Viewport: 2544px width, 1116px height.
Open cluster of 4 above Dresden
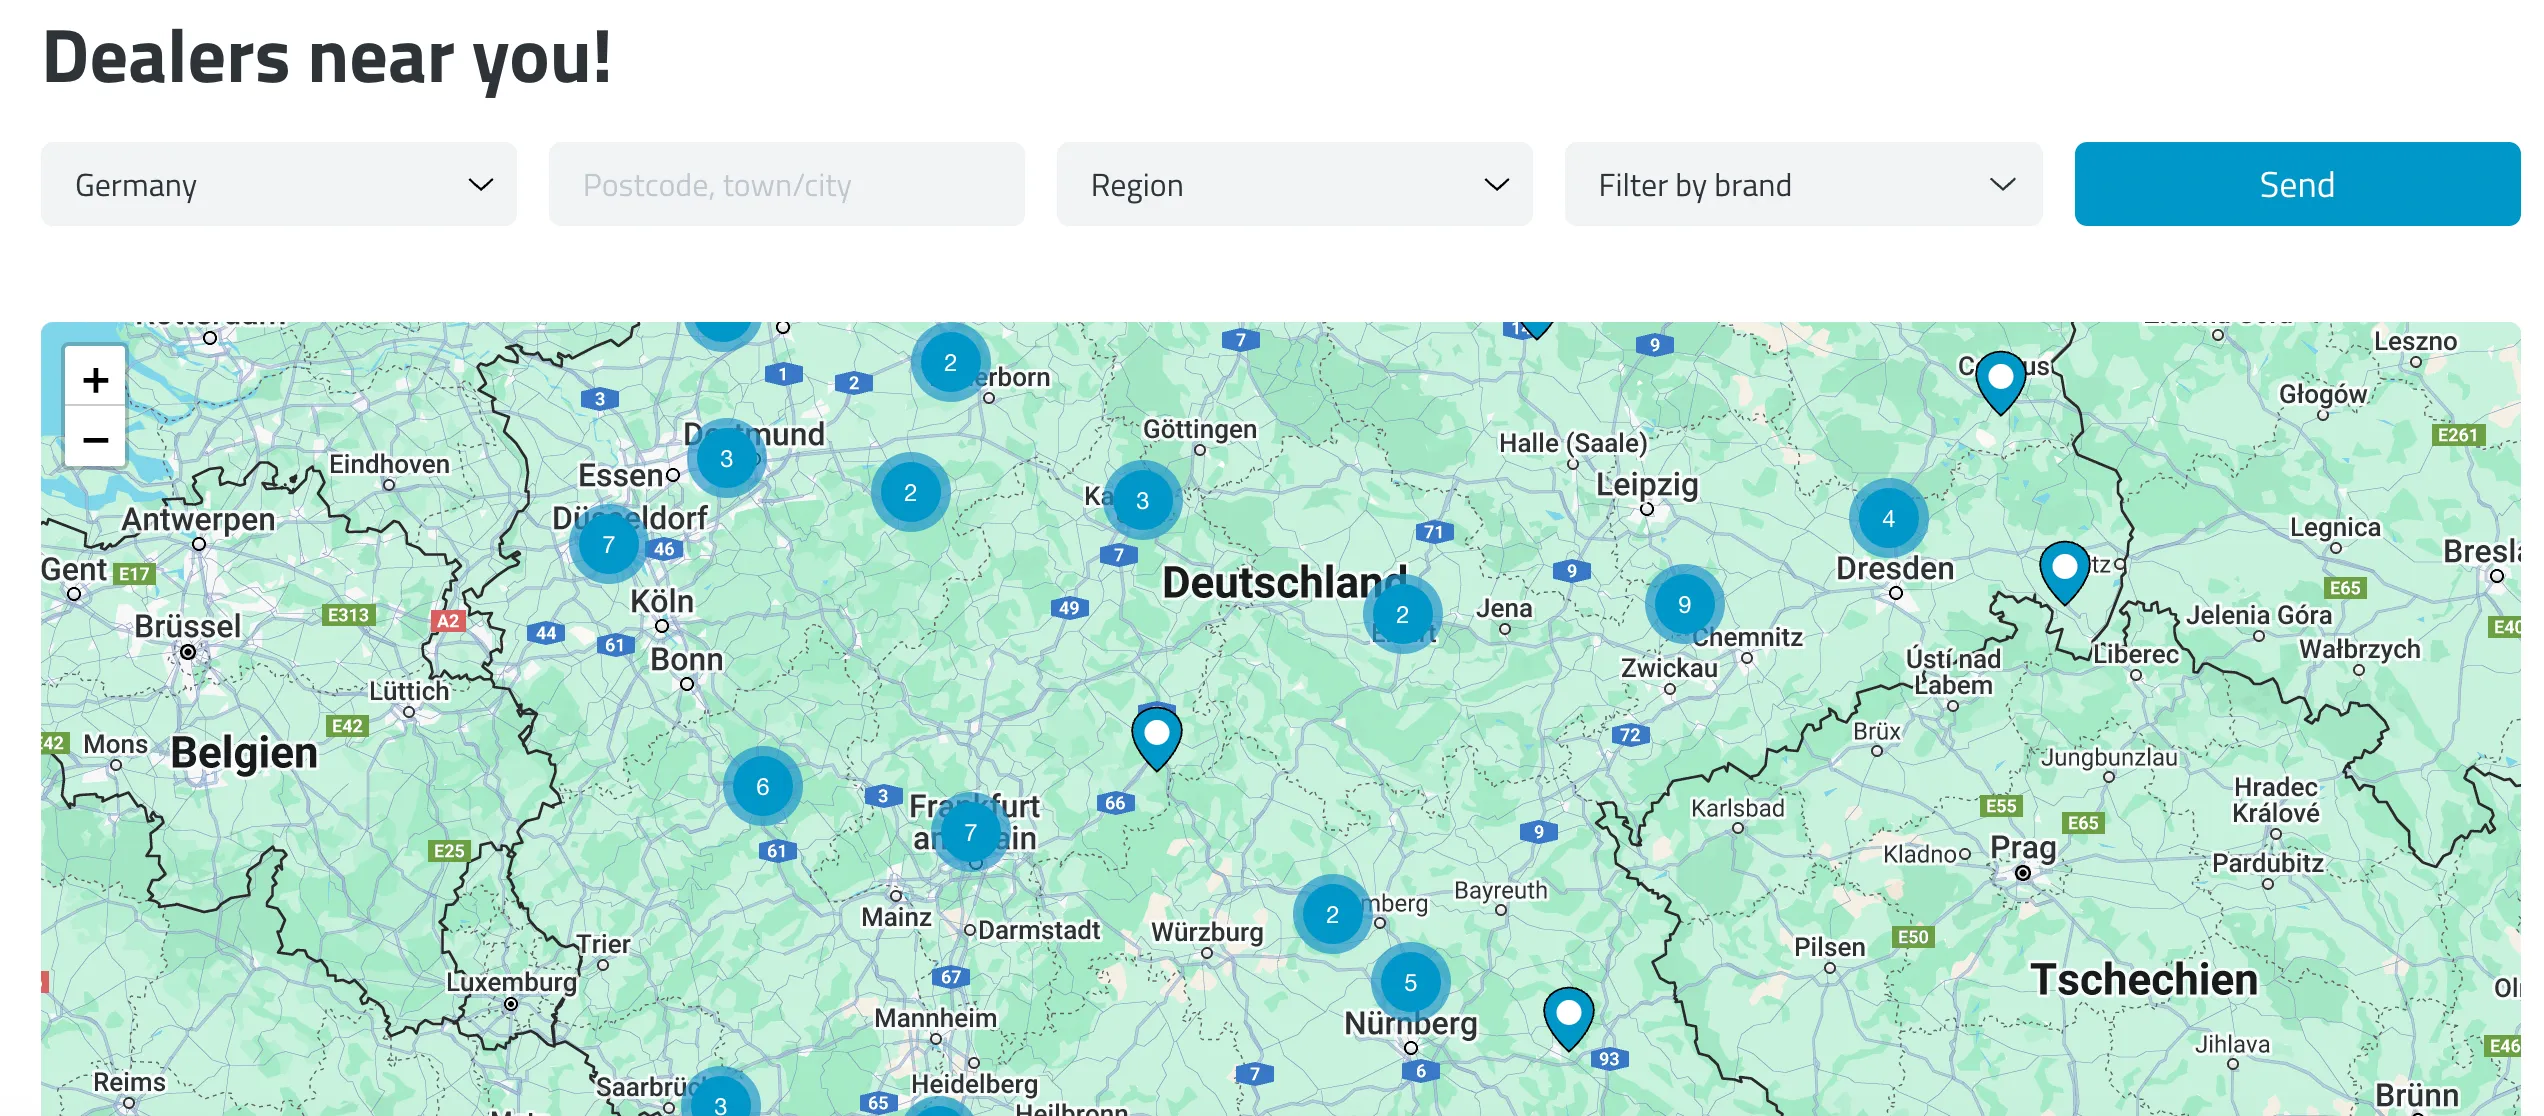tap(1888, 519)
